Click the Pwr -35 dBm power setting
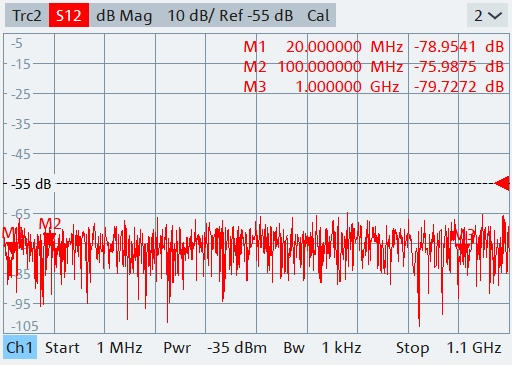Screen dimensions: 512x365 [x=215, y=348]
